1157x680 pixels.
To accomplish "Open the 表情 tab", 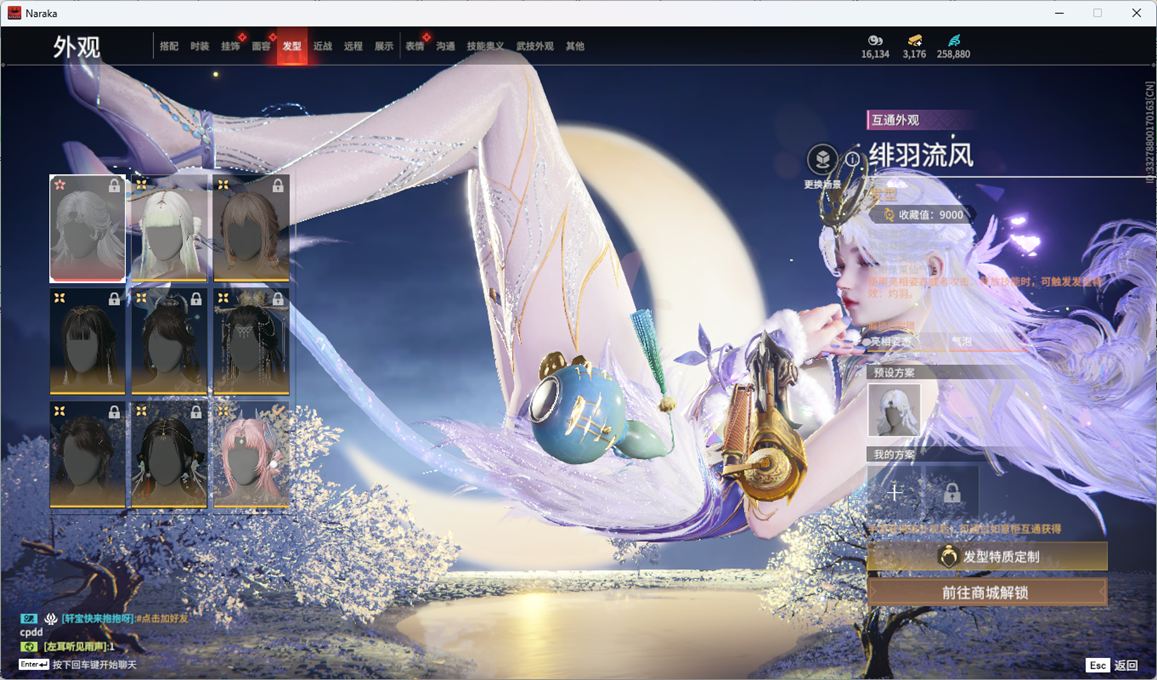I will [415, 46].
